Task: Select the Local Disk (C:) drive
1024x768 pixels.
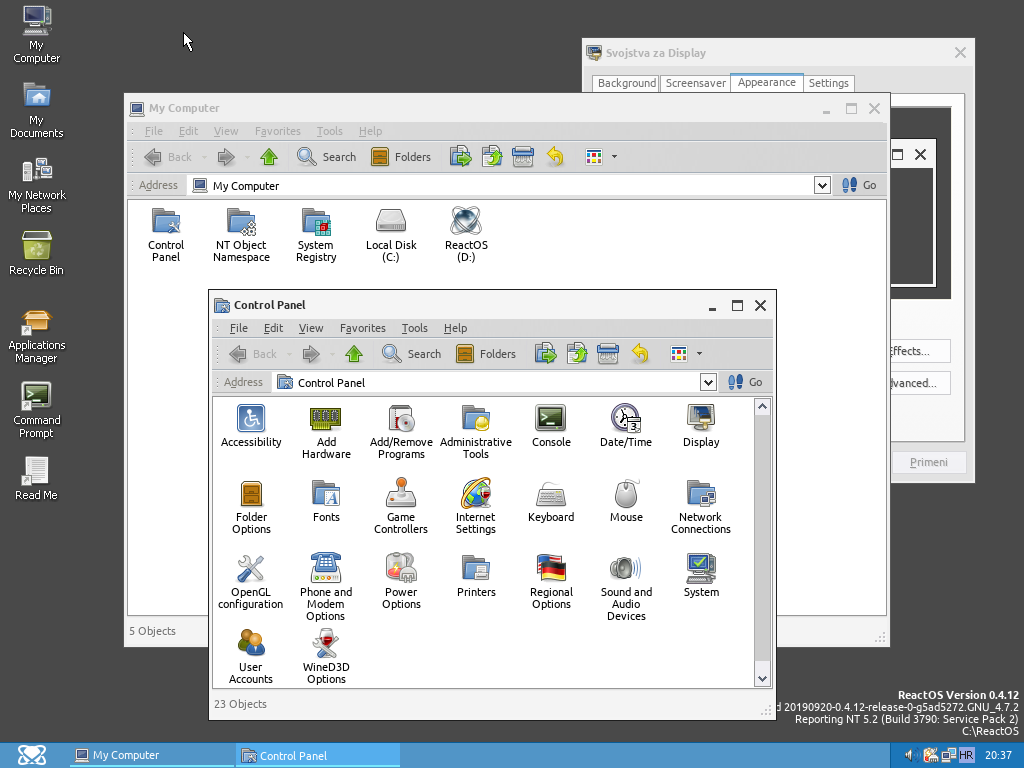Action: [x=391, y=234]
